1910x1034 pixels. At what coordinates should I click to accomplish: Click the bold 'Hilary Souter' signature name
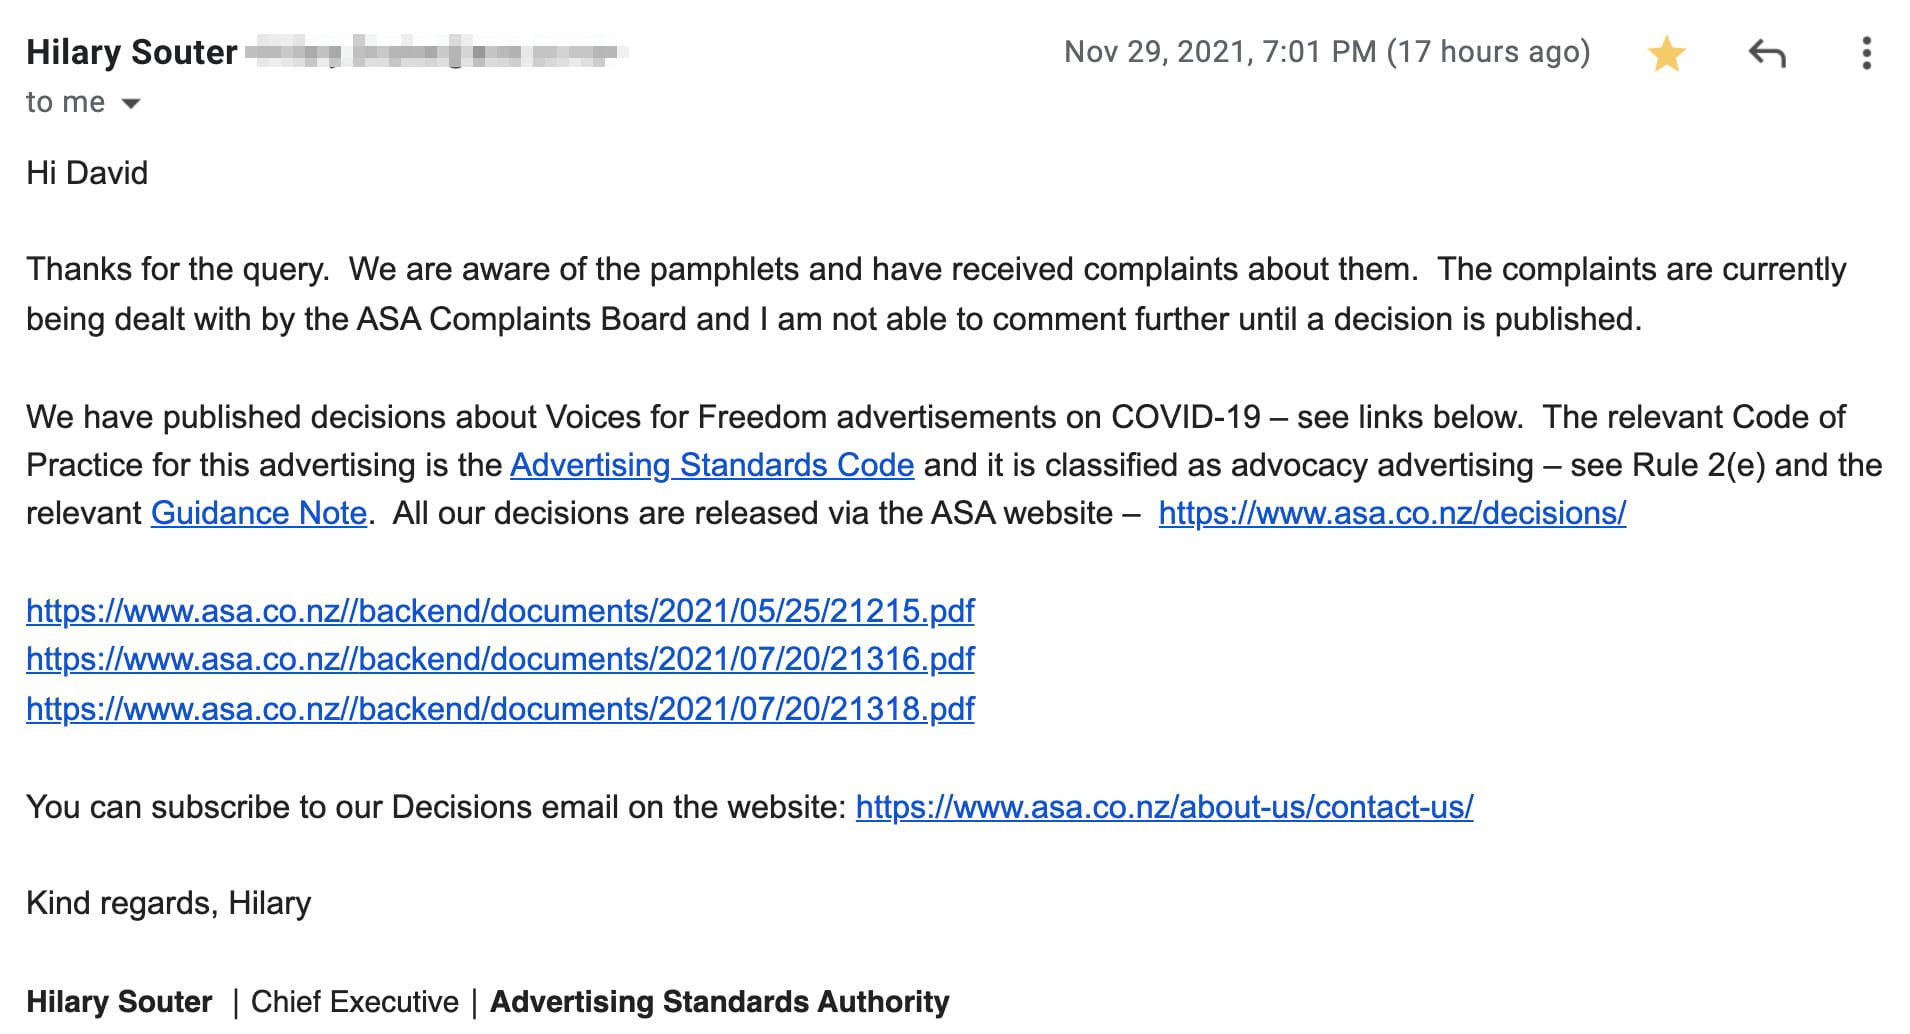pyautogui.click(x=119, y=1001)
